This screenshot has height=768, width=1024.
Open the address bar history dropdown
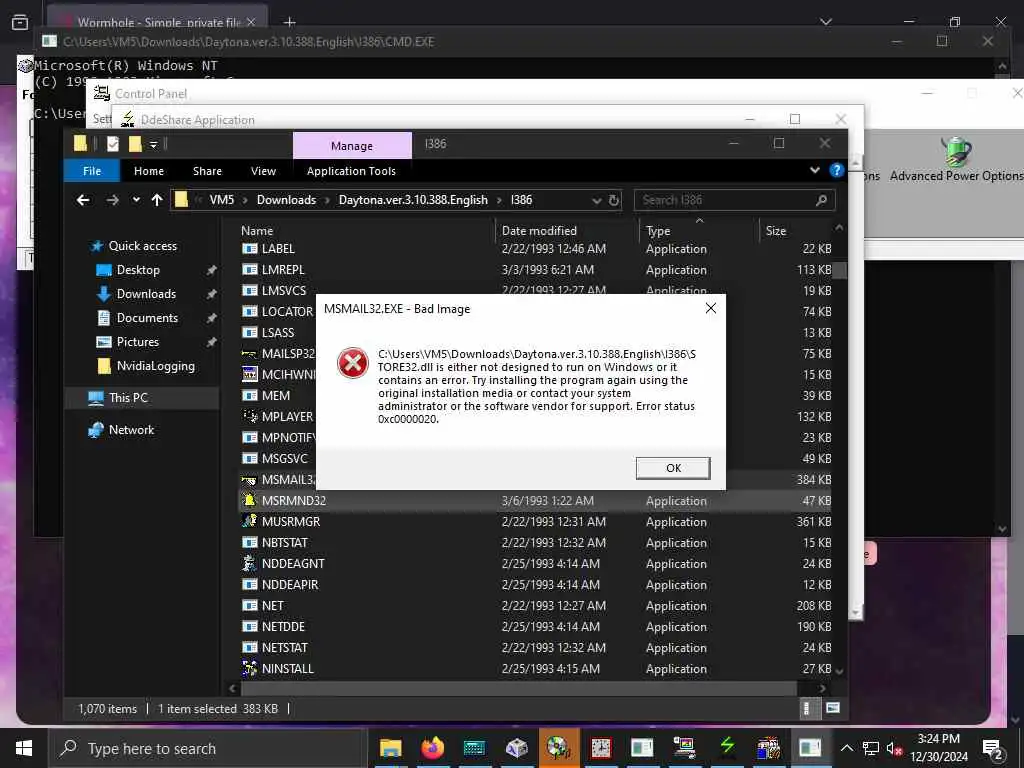point(596,200)
